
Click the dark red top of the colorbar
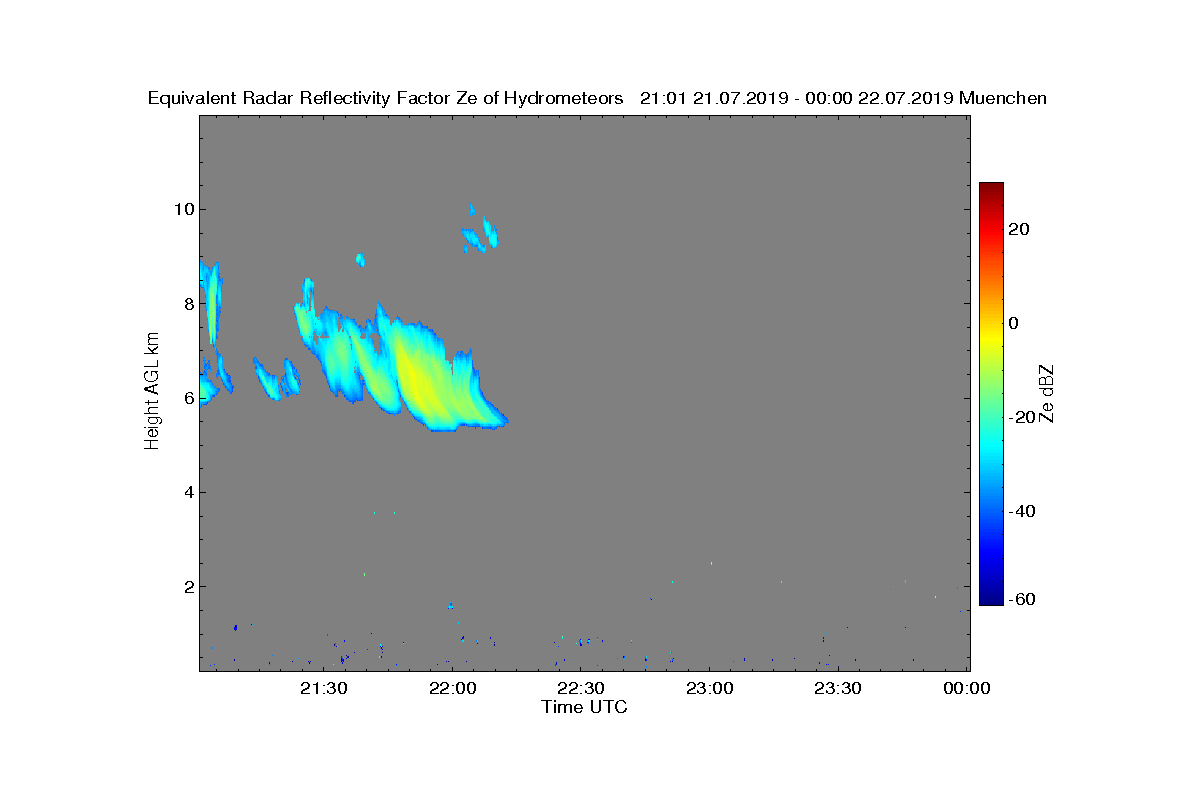pos(991,189)
